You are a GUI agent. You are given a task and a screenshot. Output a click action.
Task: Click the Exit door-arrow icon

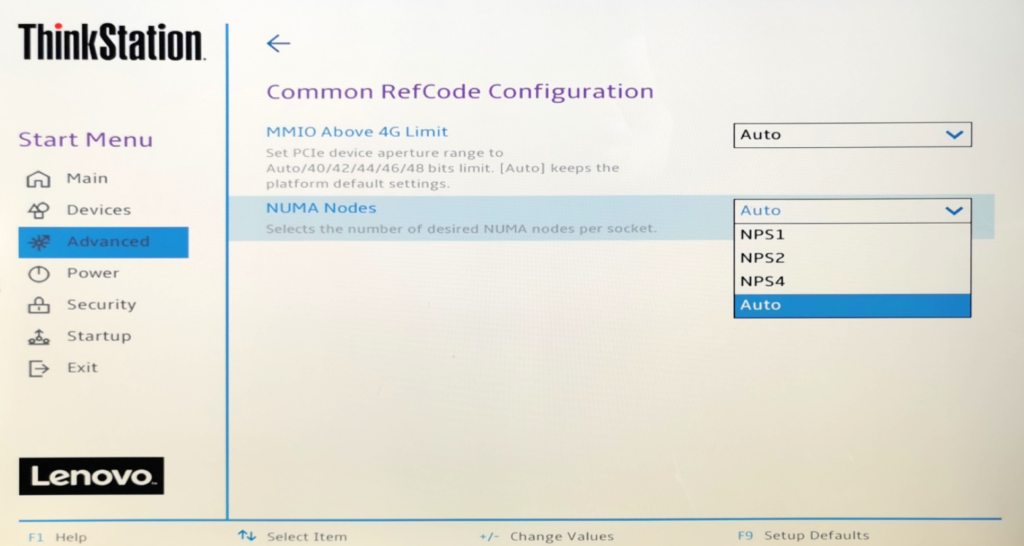(39, 368)
